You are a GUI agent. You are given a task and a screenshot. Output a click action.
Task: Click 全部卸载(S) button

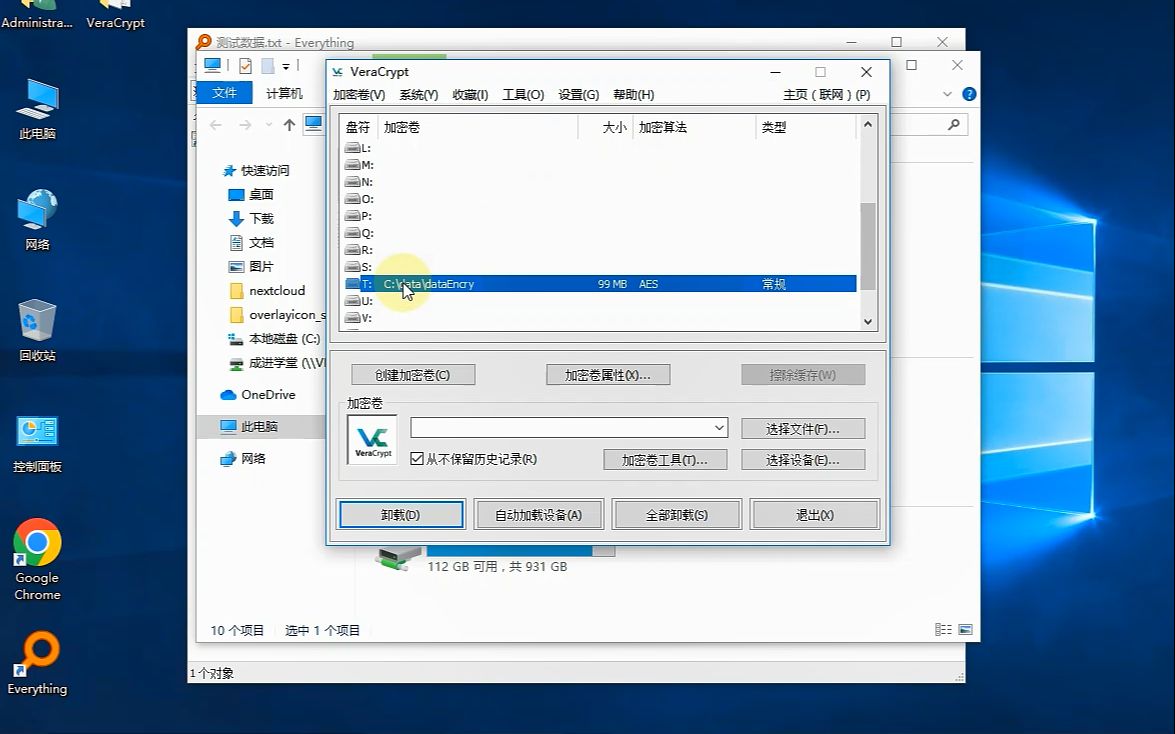pos(677,515)
